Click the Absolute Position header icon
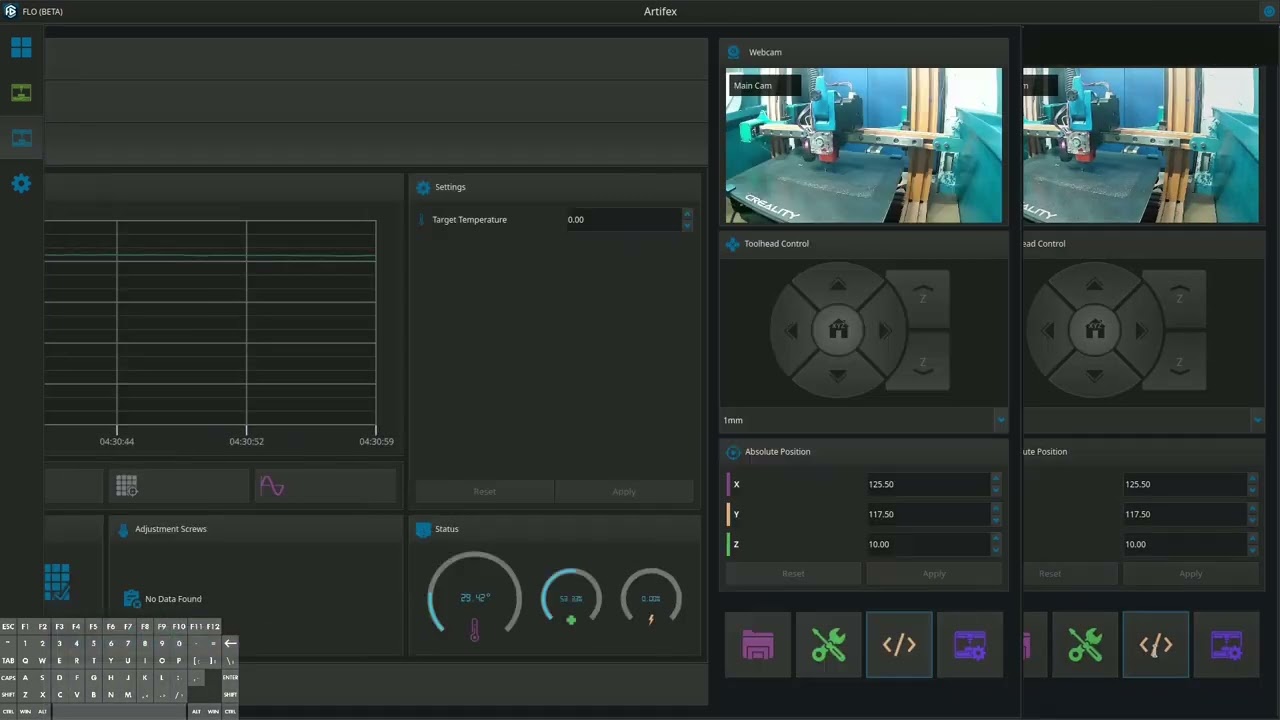This screenshot has width=1280, height=720. (733, 452)
